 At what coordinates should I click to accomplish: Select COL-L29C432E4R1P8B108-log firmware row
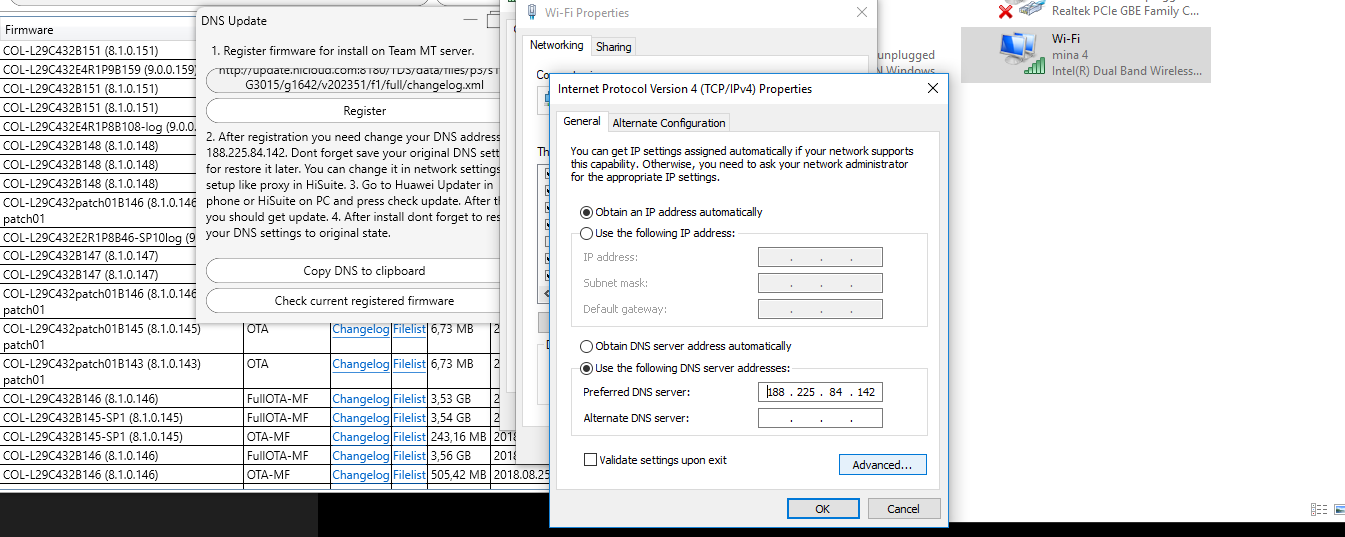[98, 127]
